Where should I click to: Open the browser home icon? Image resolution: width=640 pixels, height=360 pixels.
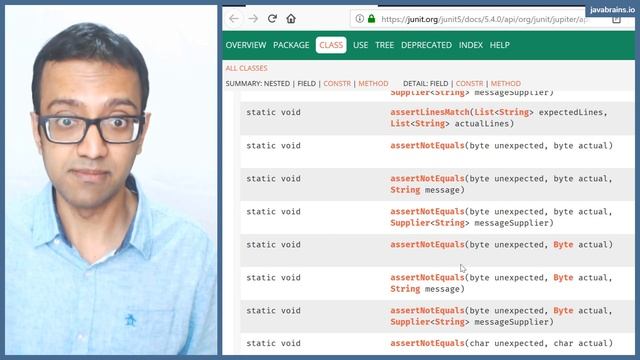[x=291, y=19]
